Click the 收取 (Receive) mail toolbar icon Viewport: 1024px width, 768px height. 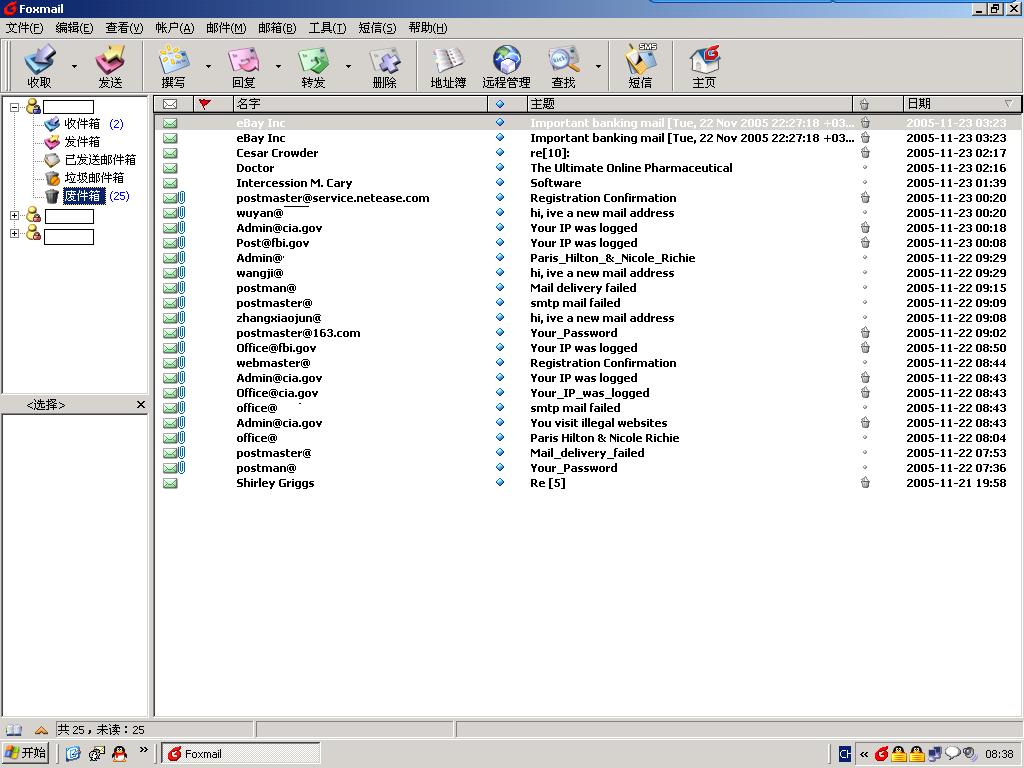[x=40, y=66]
